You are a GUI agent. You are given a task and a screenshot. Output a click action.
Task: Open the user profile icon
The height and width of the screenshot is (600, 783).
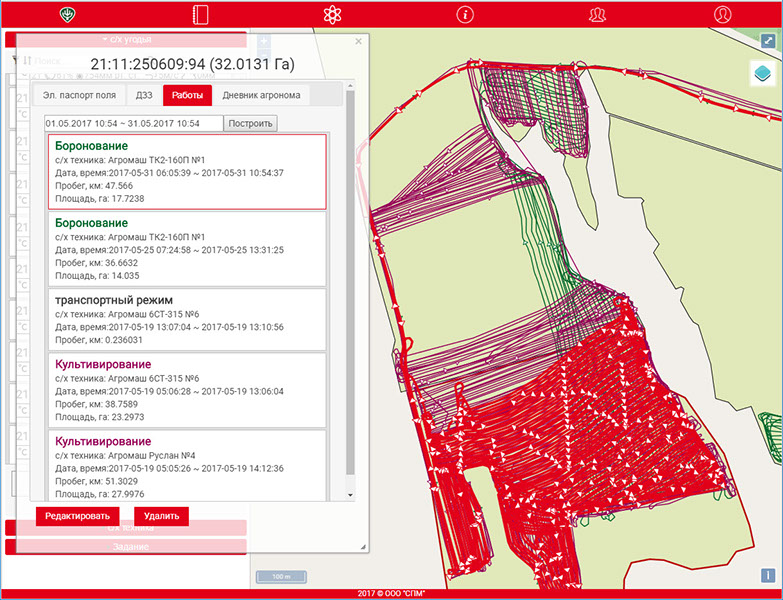(x=723, y=14)
